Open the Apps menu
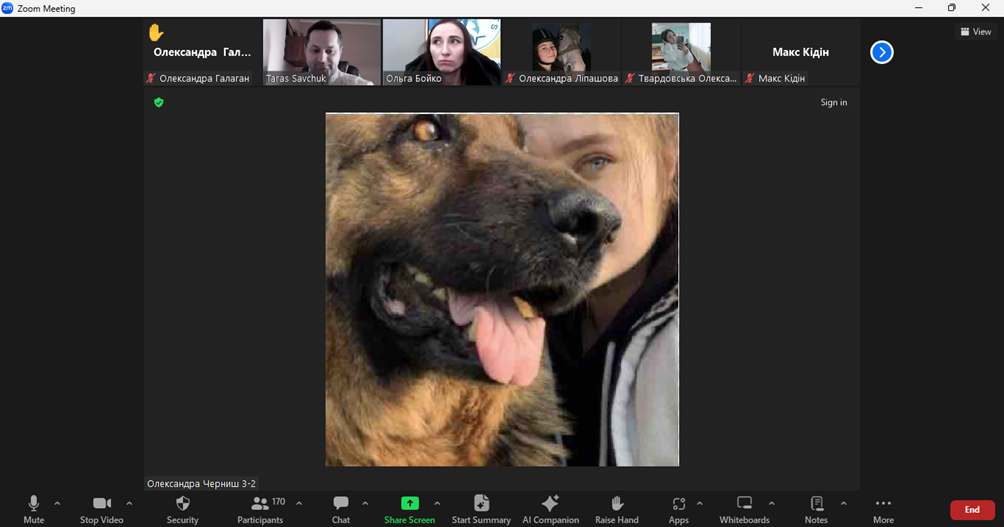The width and height of the screenshot is (1004, 527). (x=679, y=510)
